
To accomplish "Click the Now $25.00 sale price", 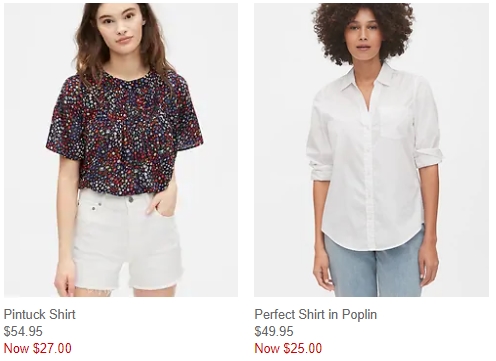I will 288,348.
